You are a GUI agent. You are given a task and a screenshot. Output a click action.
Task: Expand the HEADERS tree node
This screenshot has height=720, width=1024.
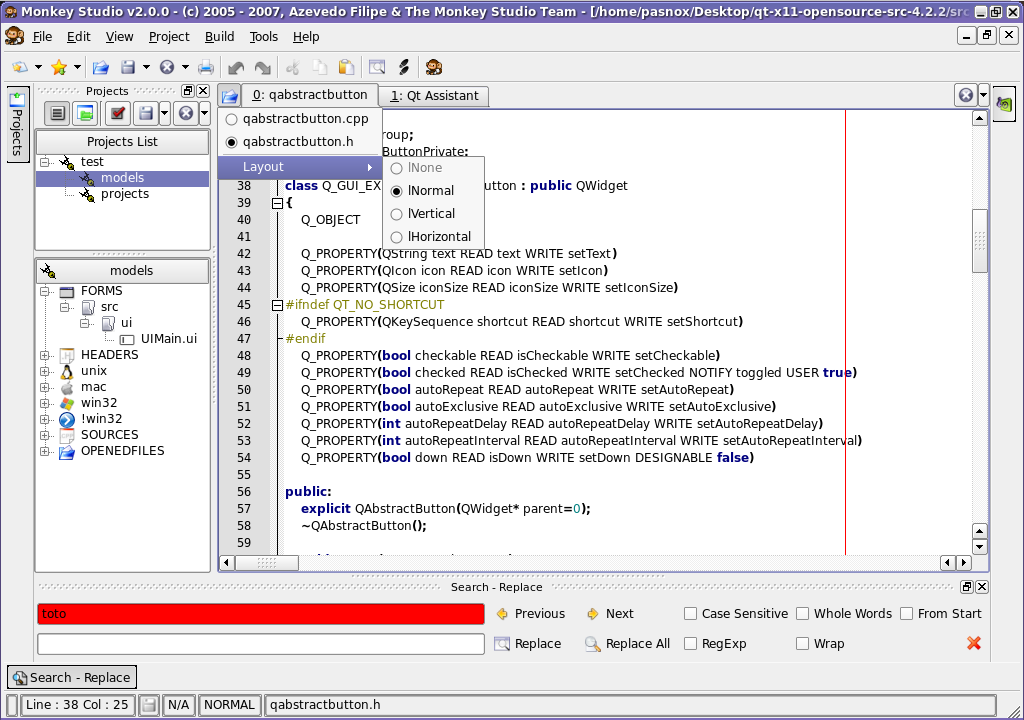(x=44, y=355)
